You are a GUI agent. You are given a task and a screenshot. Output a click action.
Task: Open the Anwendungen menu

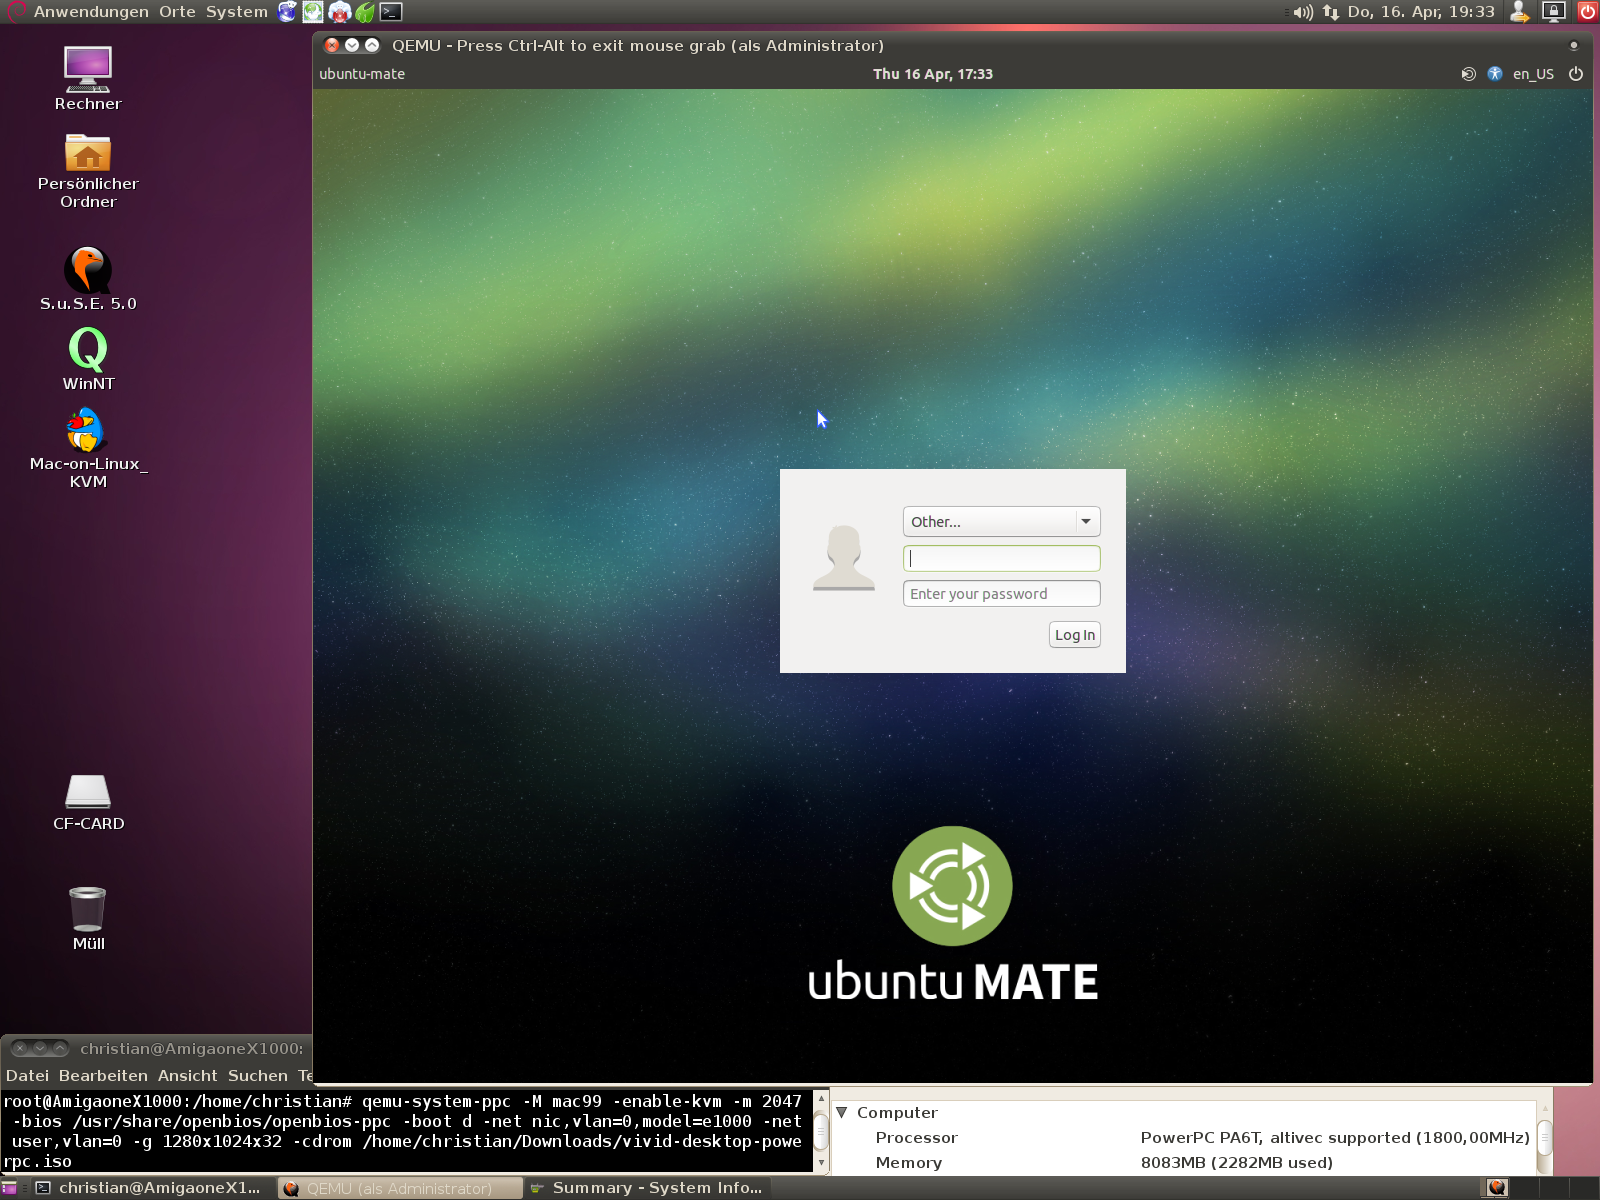[x=94, y=12]
